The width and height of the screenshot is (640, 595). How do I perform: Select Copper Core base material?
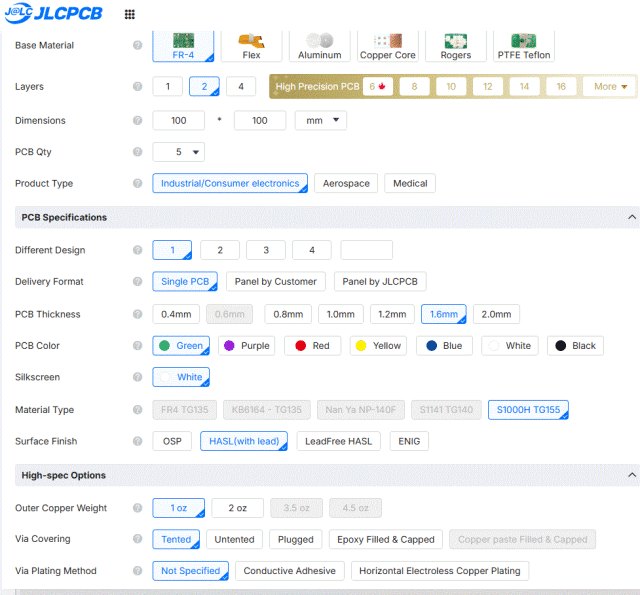coord(388,46)
